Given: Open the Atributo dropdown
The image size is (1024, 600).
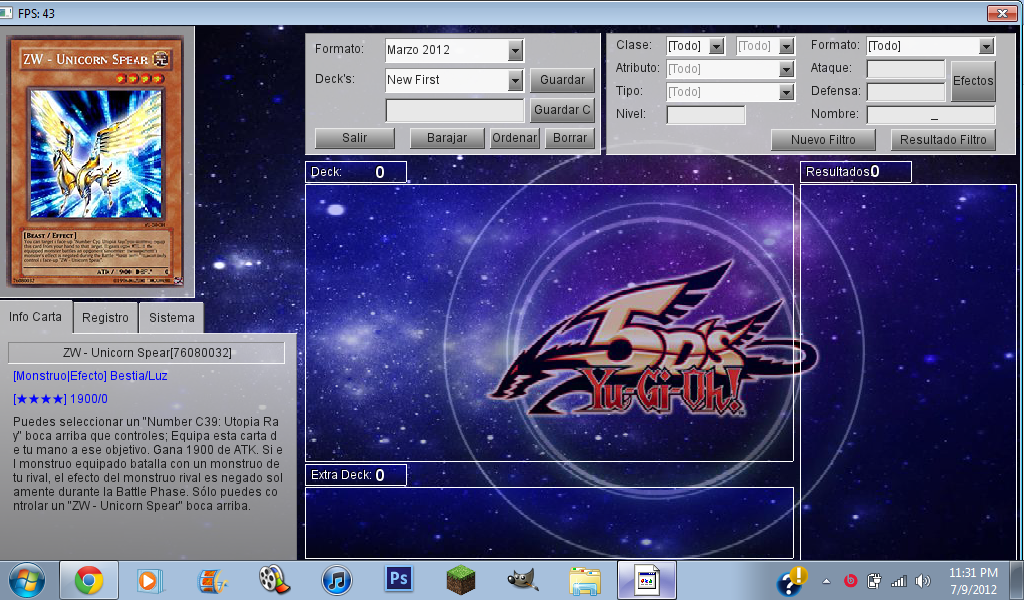Looking at the screenshot, I should 786,69.
